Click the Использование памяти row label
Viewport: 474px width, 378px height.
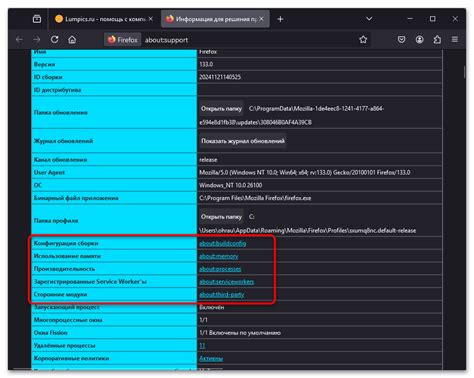(67, 256)
